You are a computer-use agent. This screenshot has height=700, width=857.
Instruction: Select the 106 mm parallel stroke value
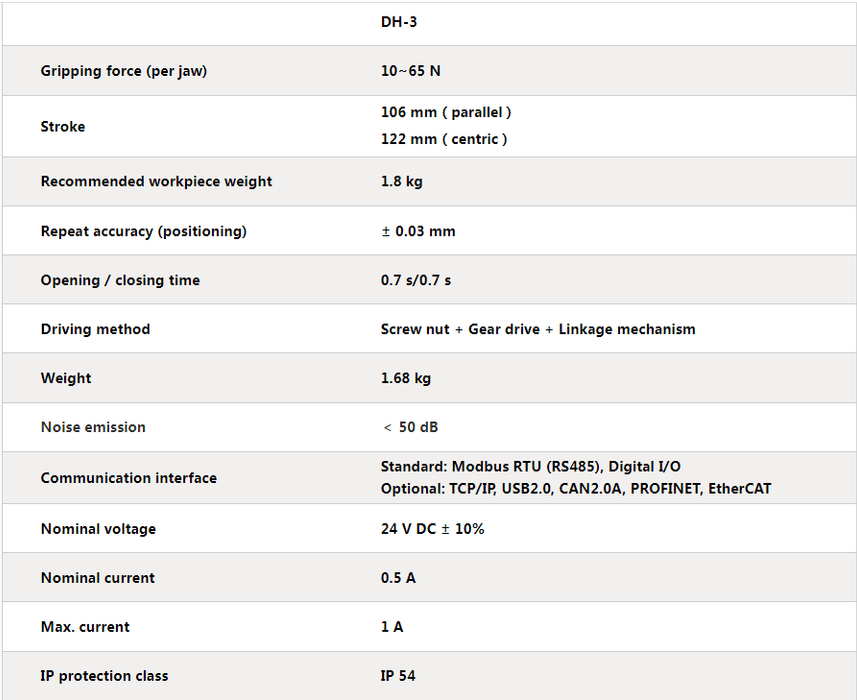tap(446, 112)
